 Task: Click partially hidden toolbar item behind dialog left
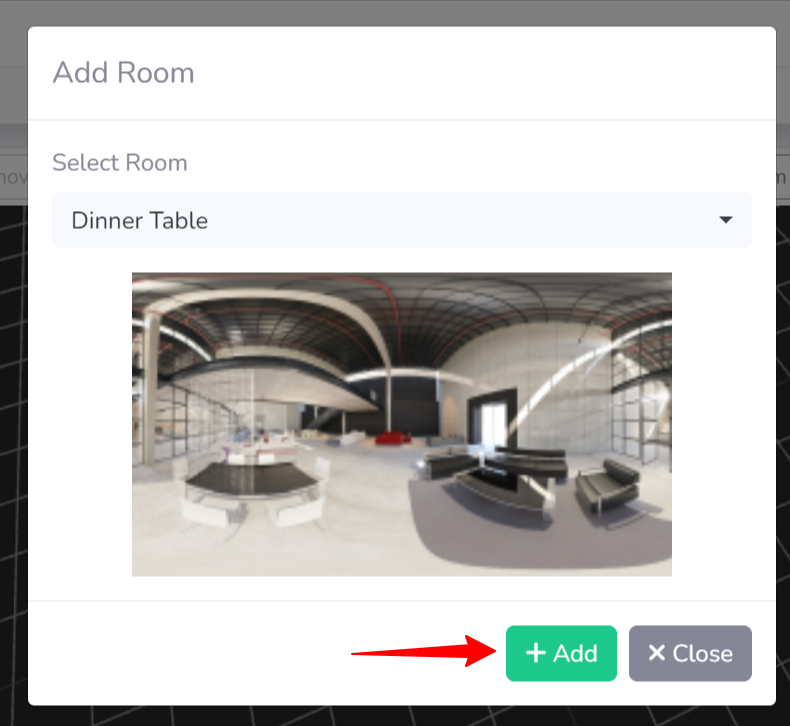[14, 177]
